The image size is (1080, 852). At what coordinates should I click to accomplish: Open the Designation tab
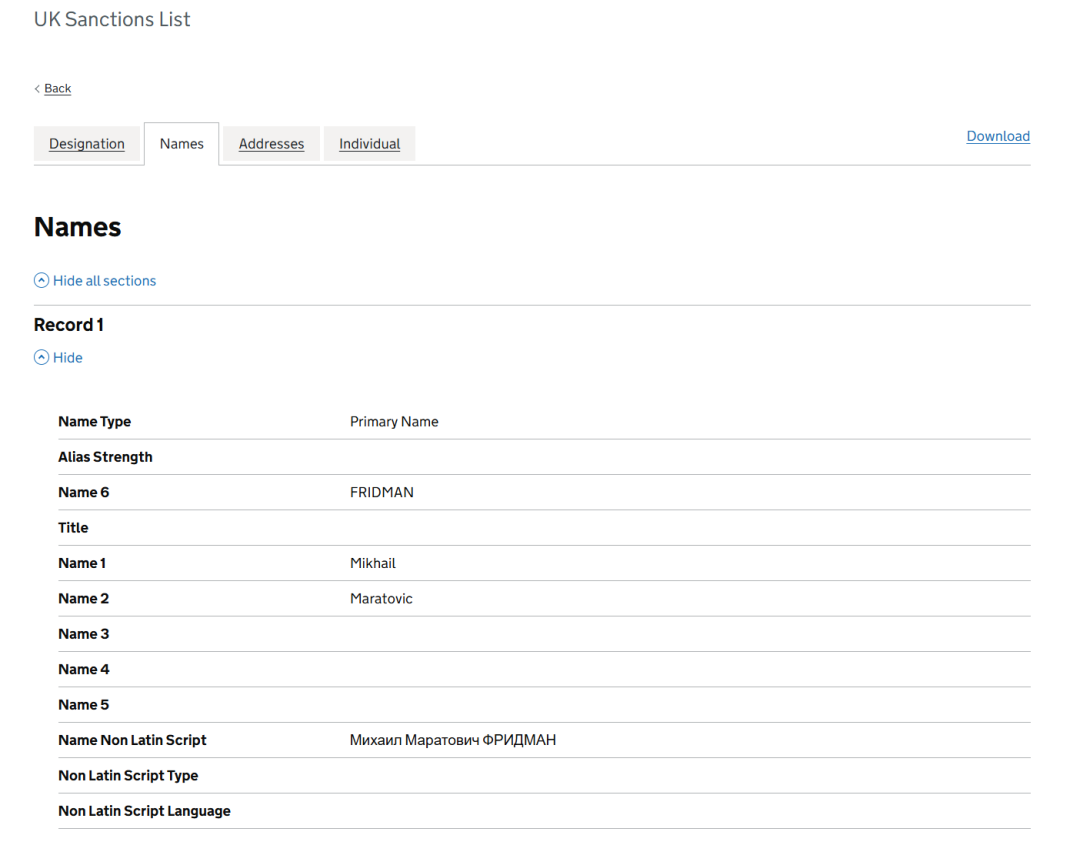coord(87,144)
